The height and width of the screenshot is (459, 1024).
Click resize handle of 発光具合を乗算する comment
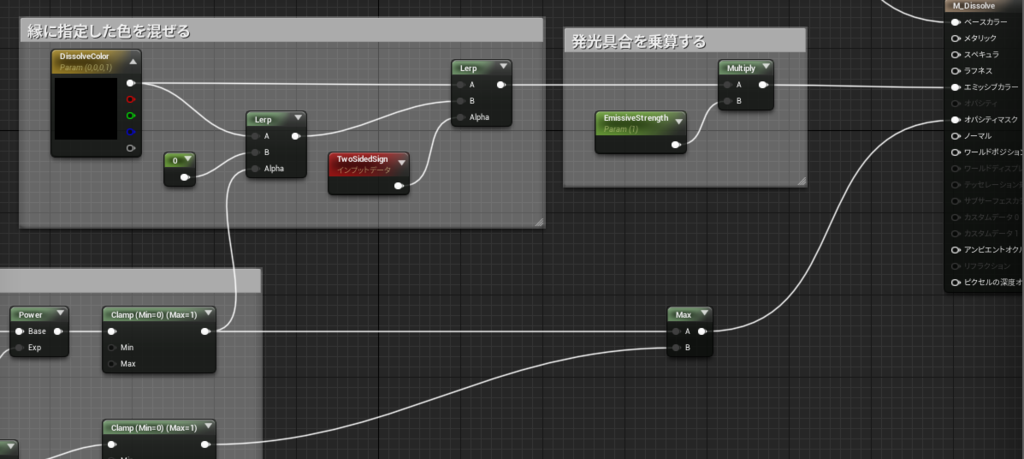click(801, 182)
